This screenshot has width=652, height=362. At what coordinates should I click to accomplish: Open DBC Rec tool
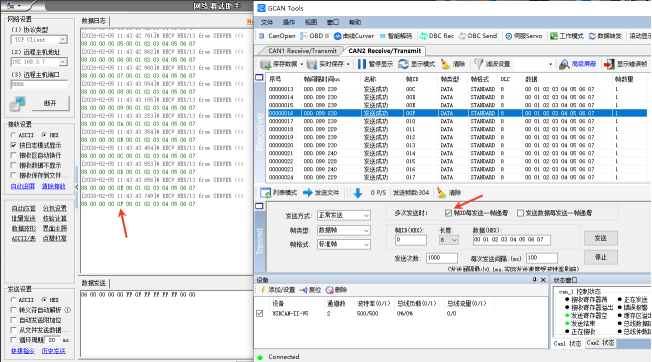coord(437,36)
